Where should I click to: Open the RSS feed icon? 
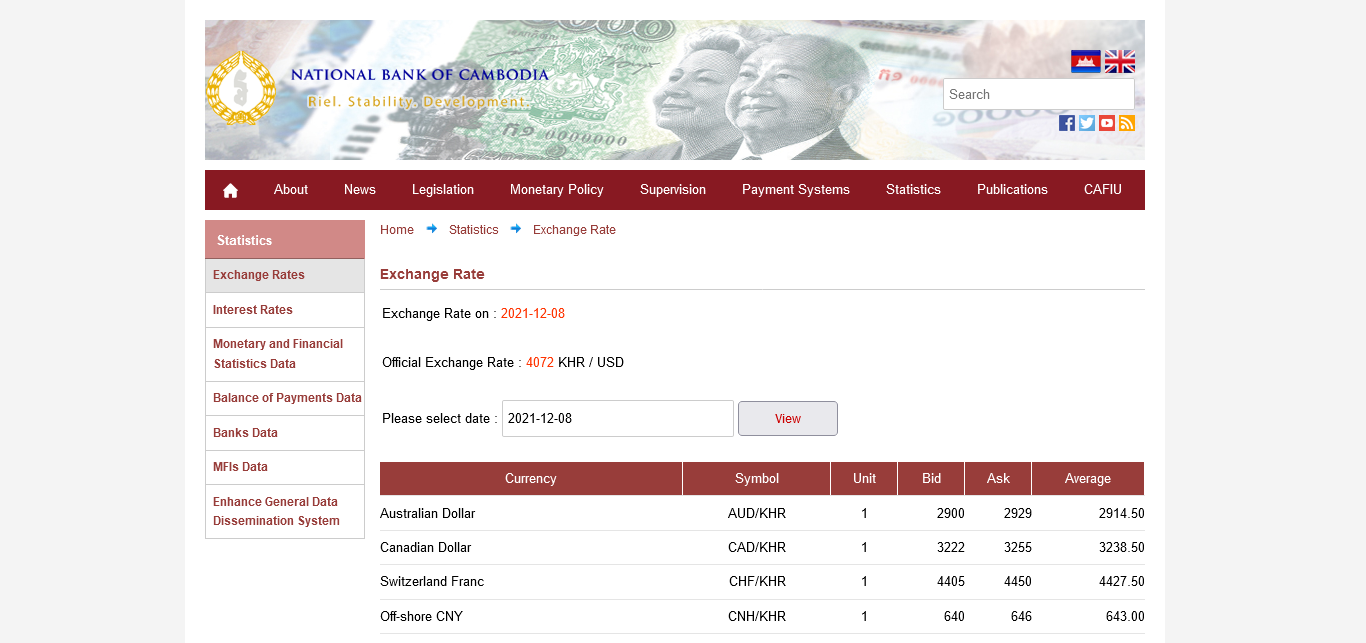click(1127, 123)
